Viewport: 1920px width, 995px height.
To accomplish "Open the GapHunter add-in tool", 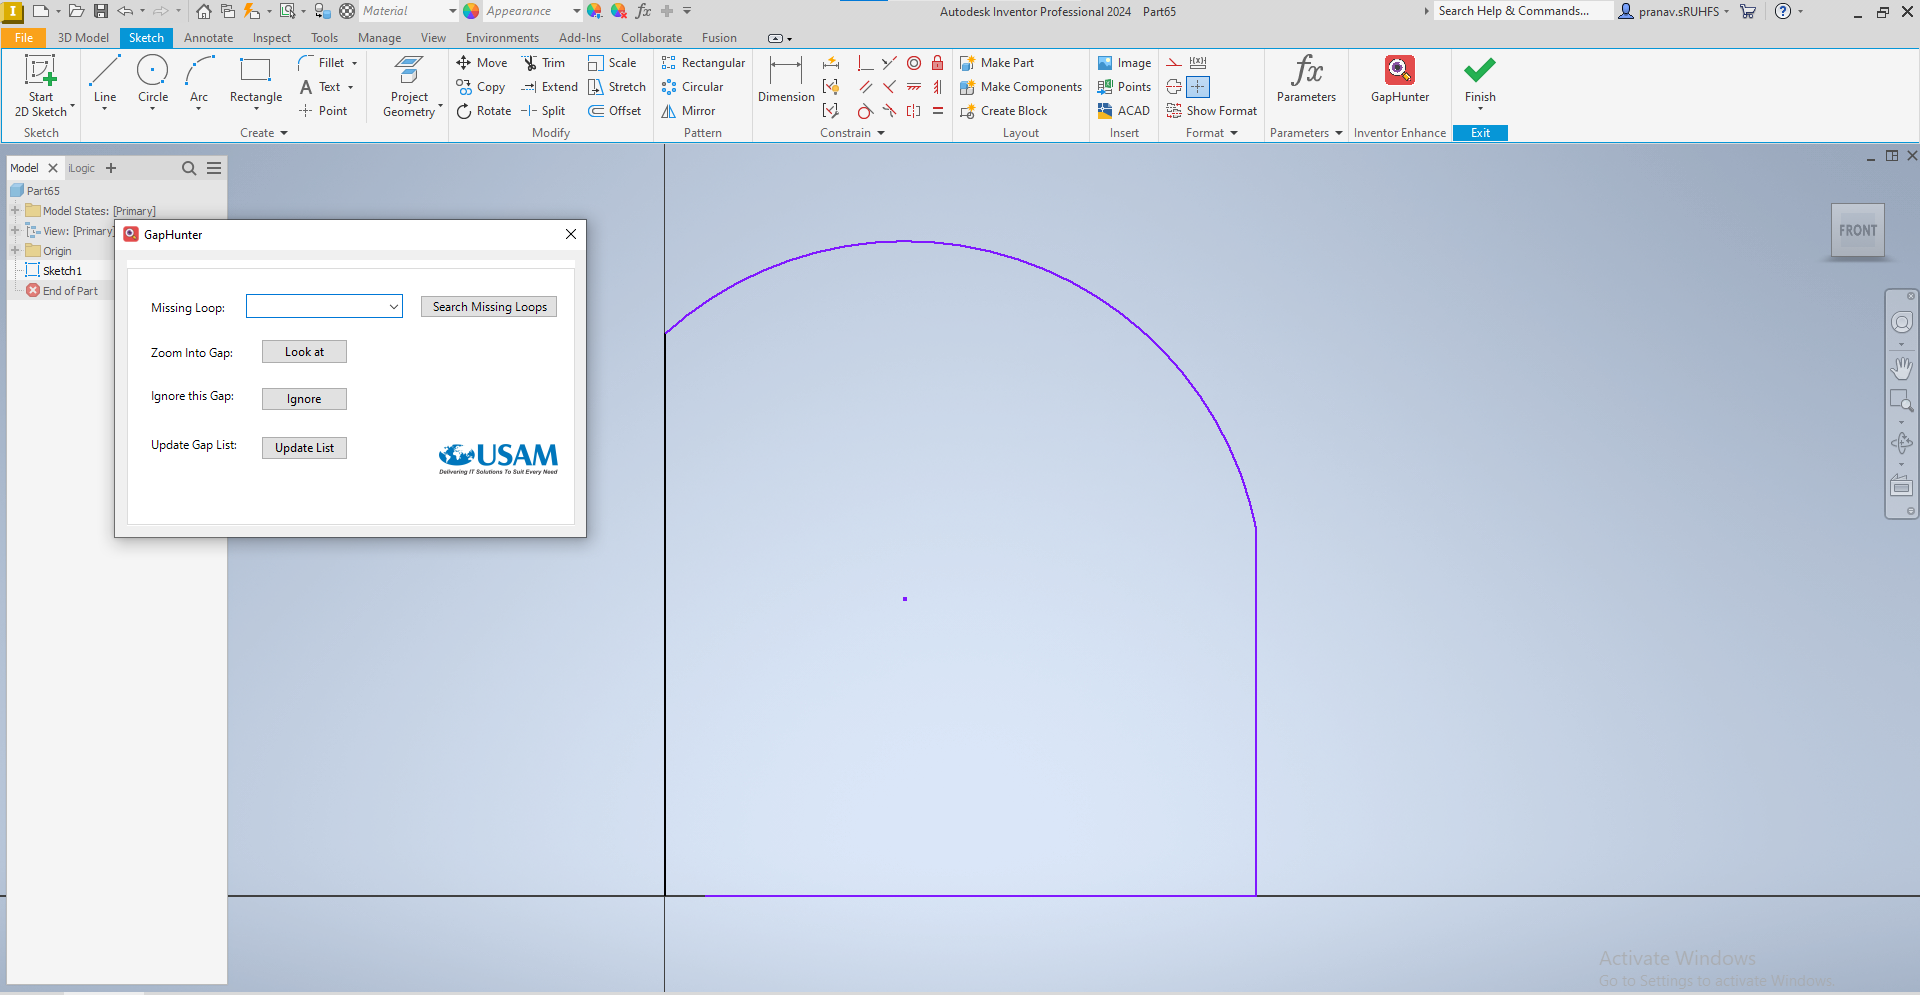I will click(1399, 80).
